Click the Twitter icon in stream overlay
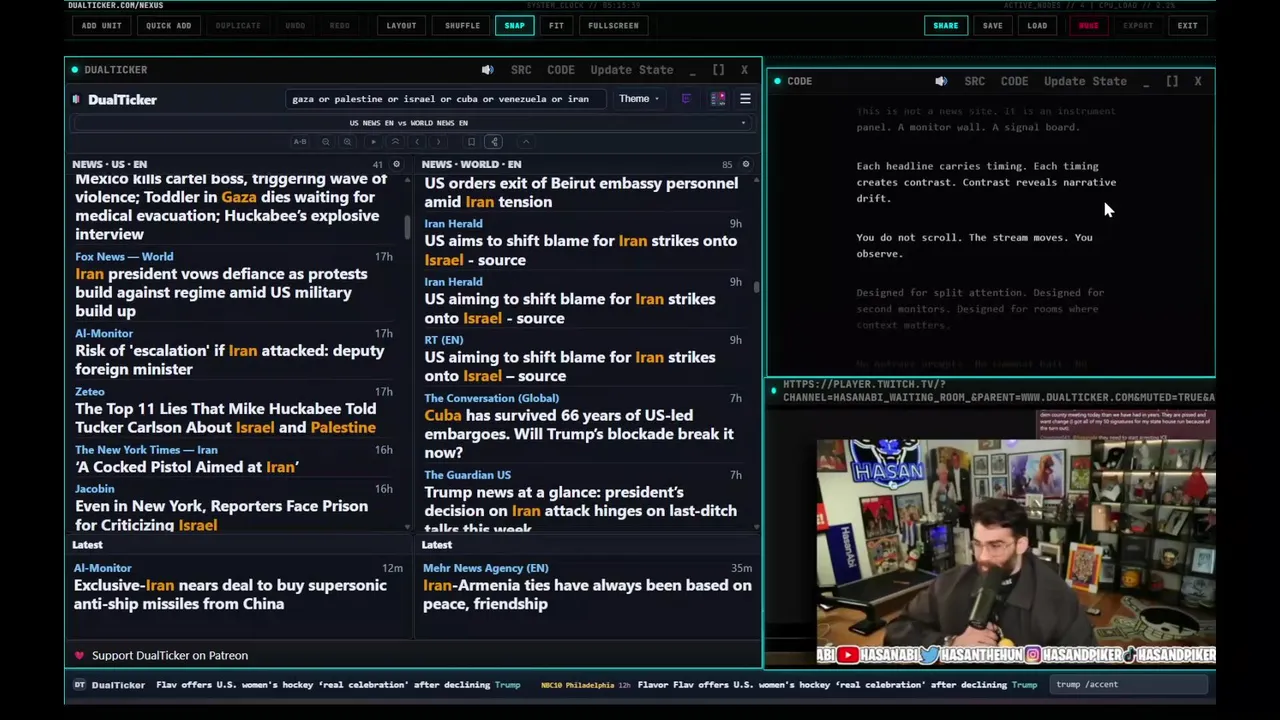This screenshot has width=1280, height=720. 929,655
